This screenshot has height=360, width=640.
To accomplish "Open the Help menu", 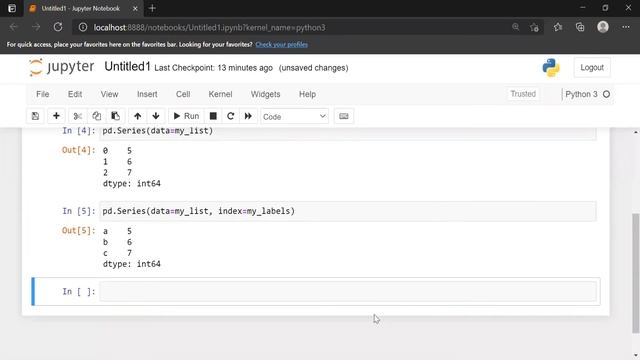I will click(307, 94).
